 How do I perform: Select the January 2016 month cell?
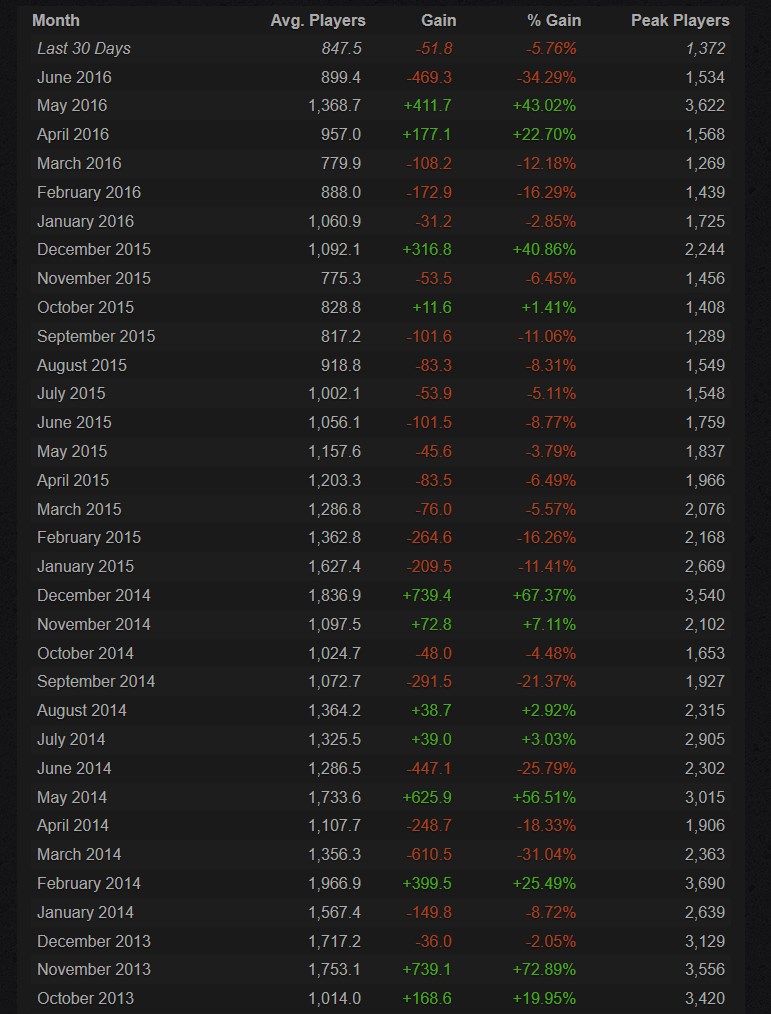(x=85, y=221)
